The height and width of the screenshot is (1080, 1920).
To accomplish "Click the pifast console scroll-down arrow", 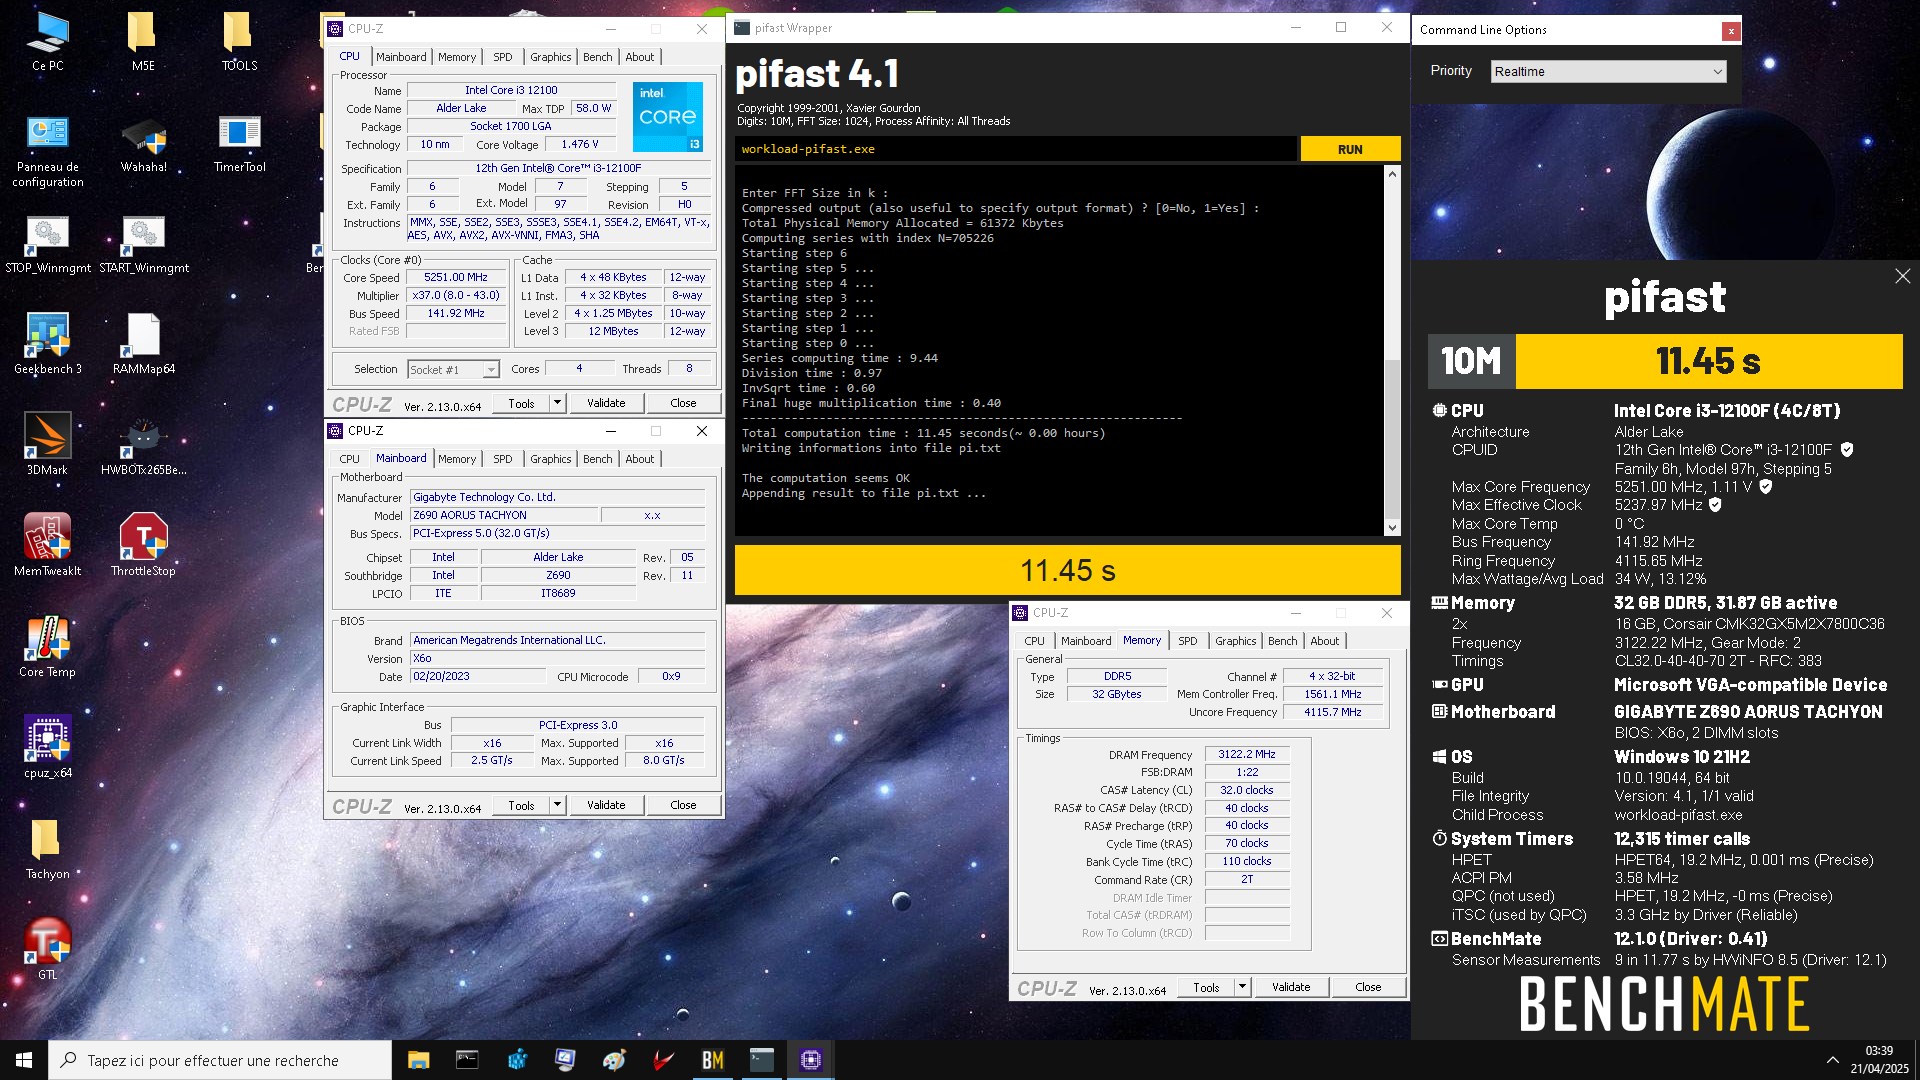I will pos(1392,527).
